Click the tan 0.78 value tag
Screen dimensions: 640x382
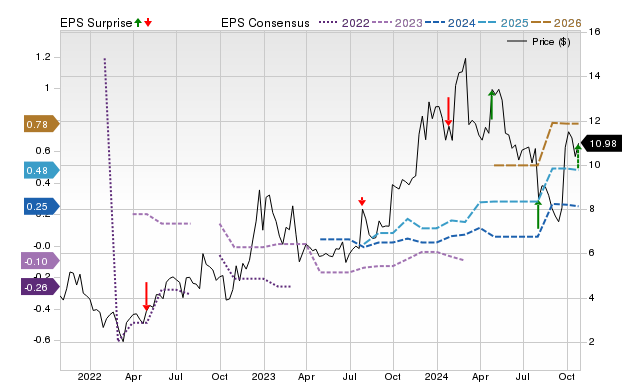[42, 124]
